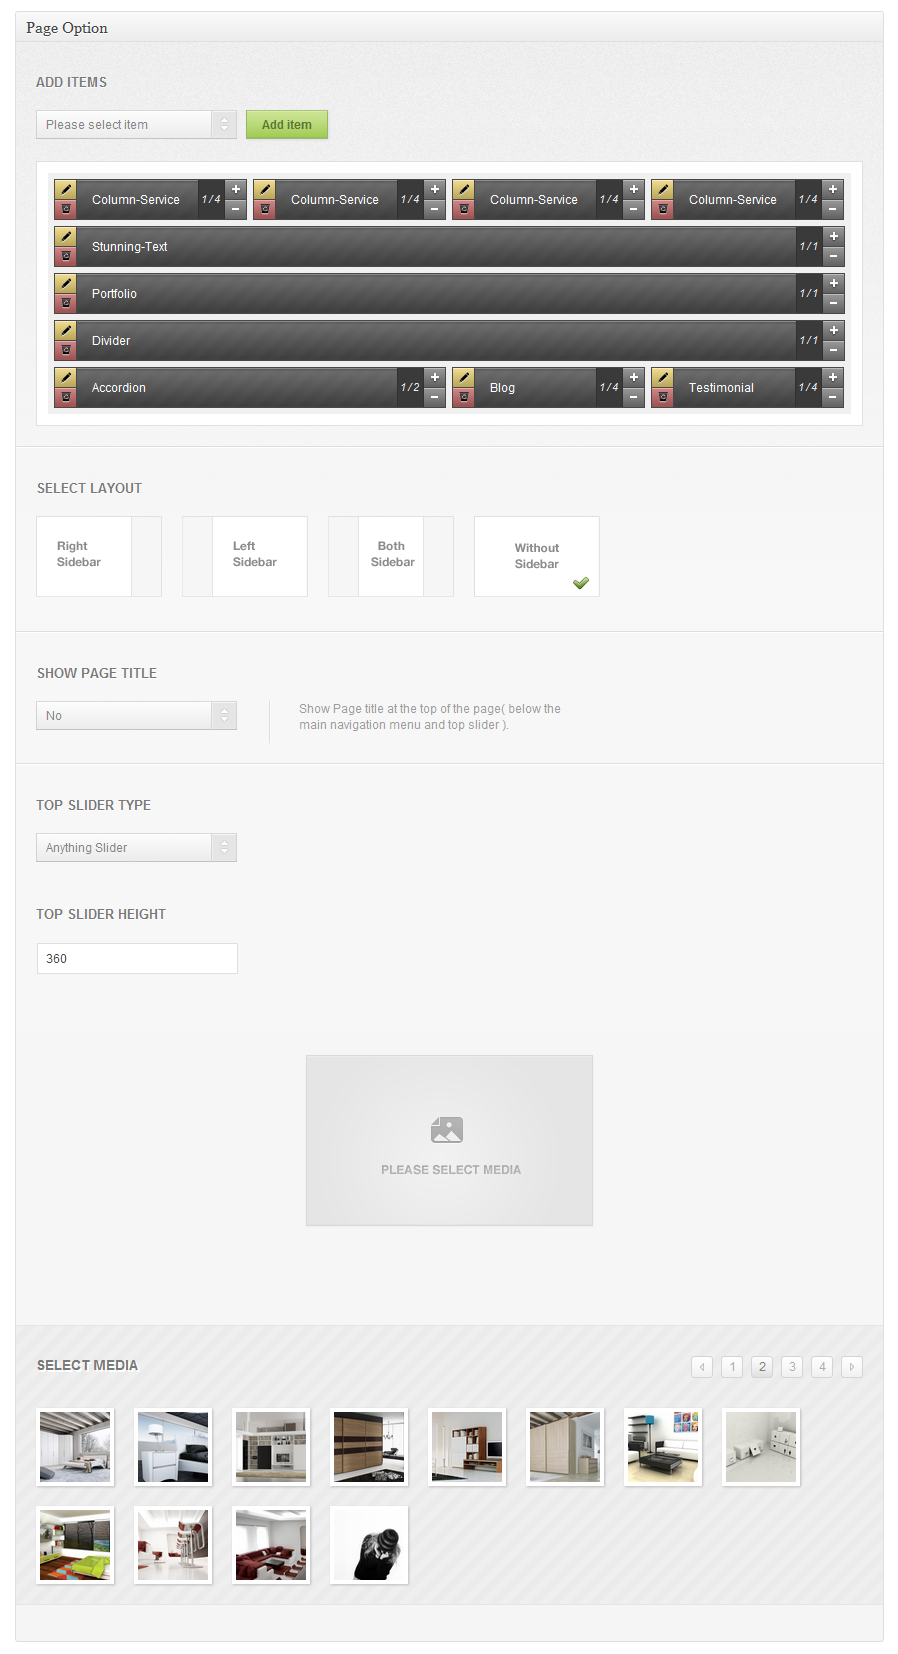898x1654 pixels.
Task: Choose the Both Sidebar layout
Action: pyautogui.click(x=391, y=556)
